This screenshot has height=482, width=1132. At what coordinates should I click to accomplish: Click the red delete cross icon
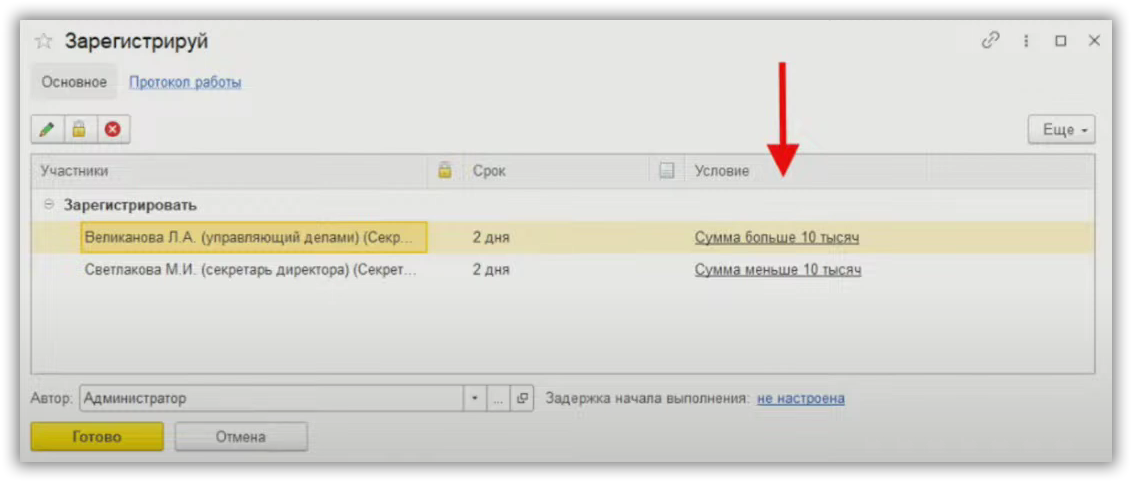click(113, 130)
